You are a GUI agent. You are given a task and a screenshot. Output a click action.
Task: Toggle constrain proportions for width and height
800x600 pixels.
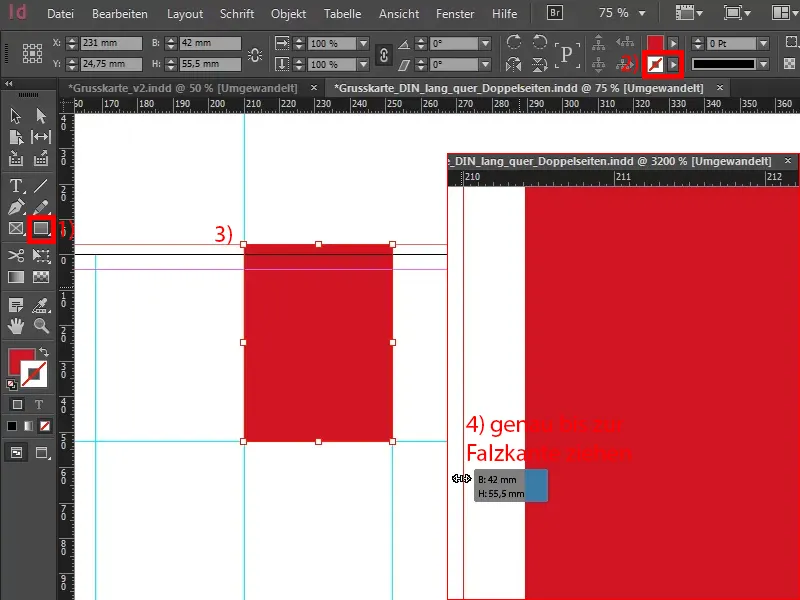[255, 54]
